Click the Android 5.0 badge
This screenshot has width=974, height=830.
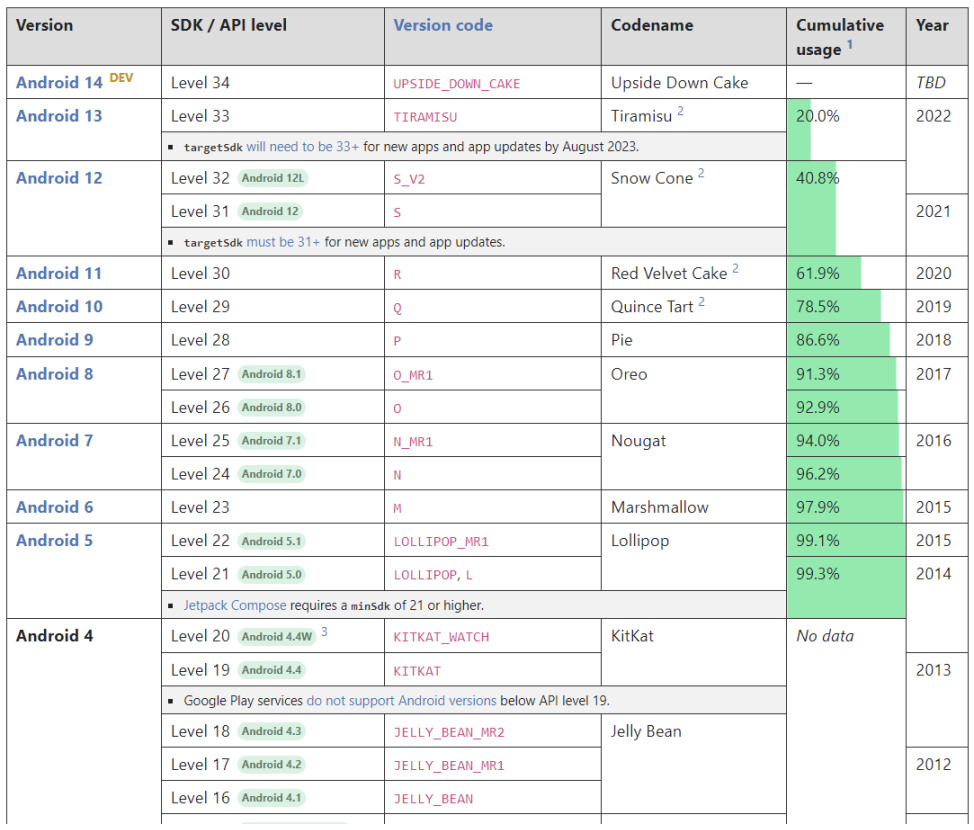point(271,575)
